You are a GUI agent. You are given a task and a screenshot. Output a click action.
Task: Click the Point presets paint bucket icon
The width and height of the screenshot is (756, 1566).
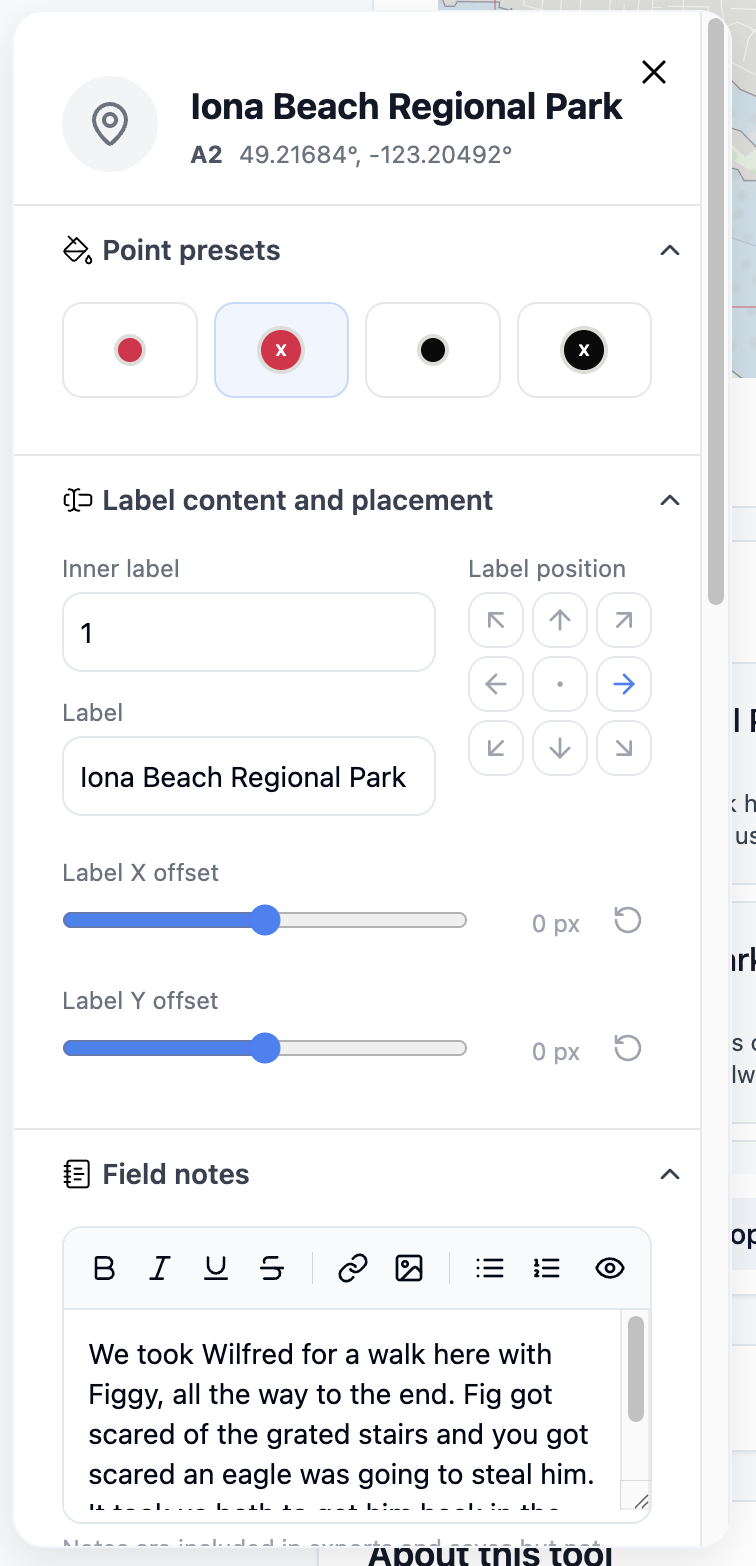(77, 250)
